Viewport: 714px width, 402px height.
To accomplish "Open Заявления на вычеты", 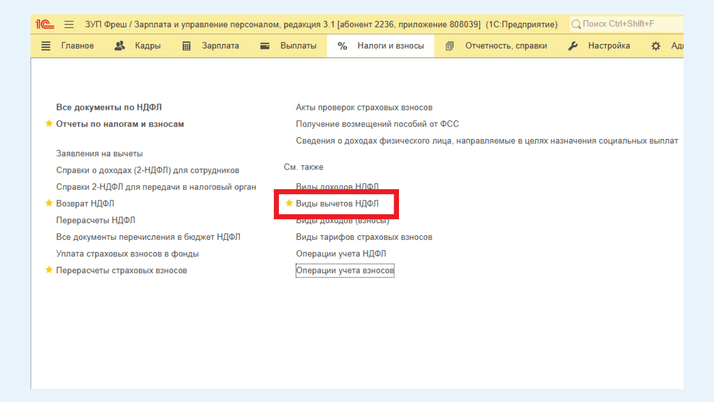I will (x=99, y=154).
